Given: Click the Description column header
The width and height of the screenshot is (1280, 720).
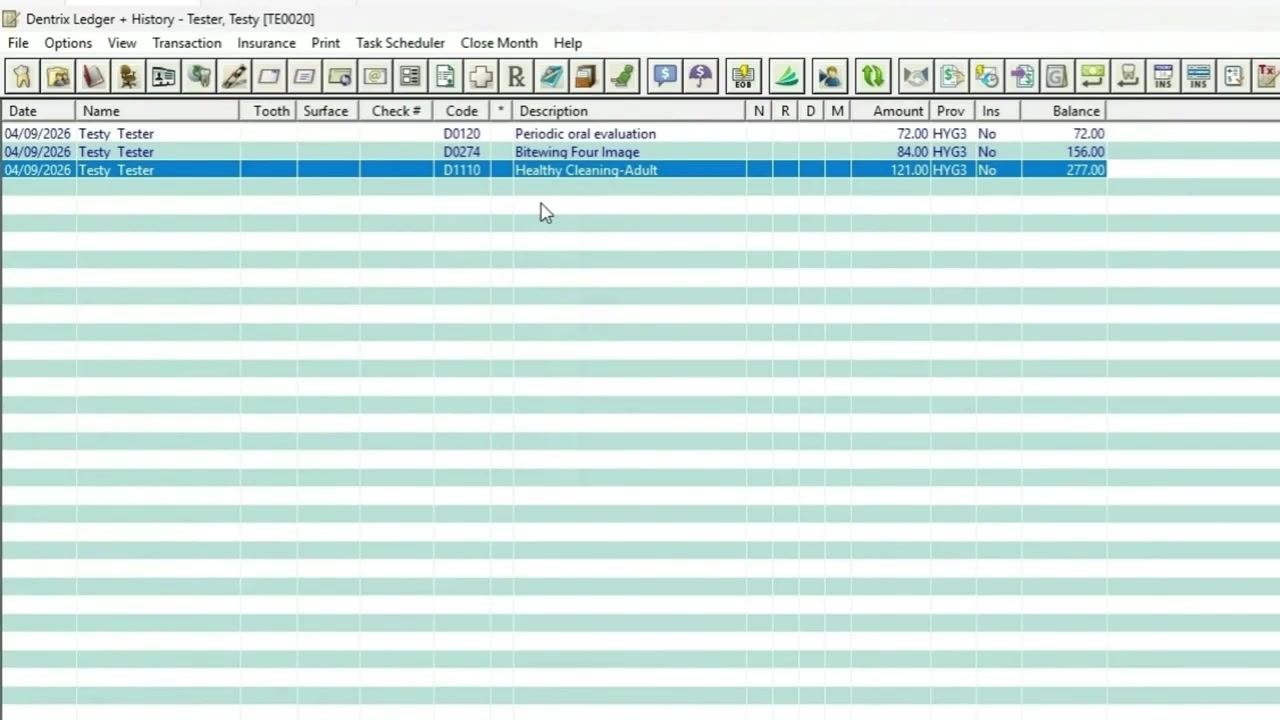Looking at the screenshot, I should point(629,111).
